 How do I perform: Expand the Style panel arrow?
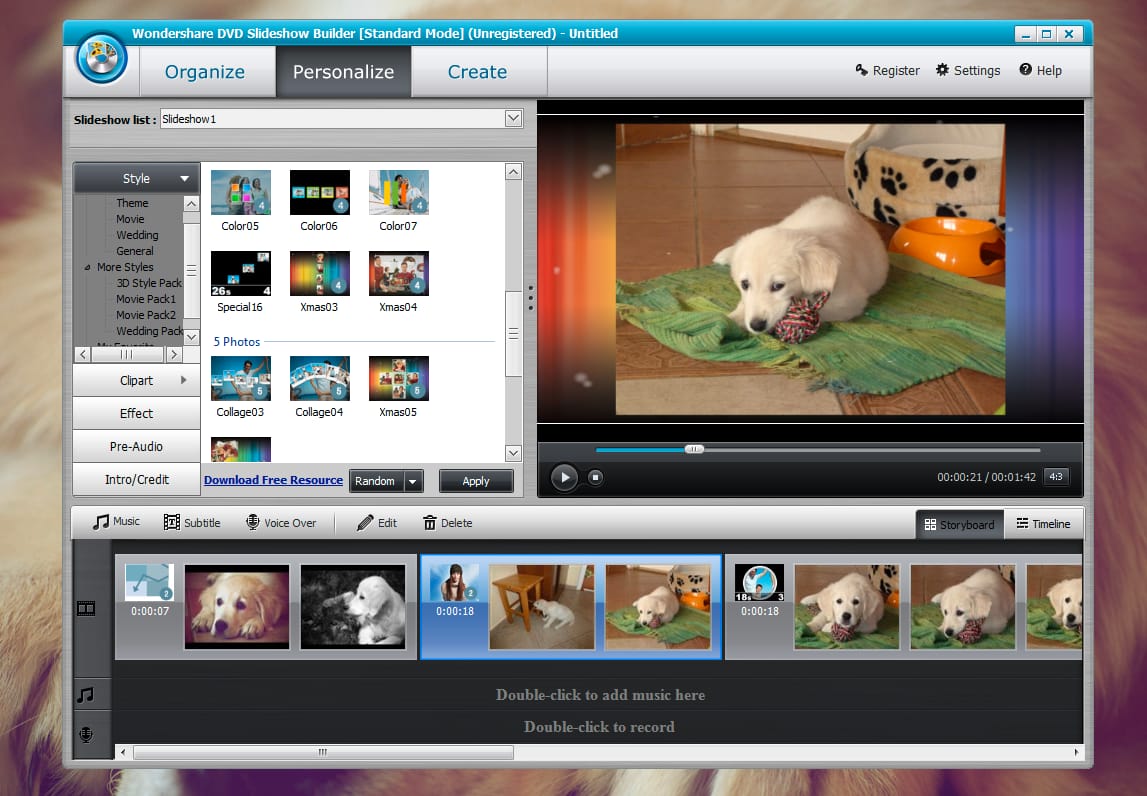coord(184,179)
